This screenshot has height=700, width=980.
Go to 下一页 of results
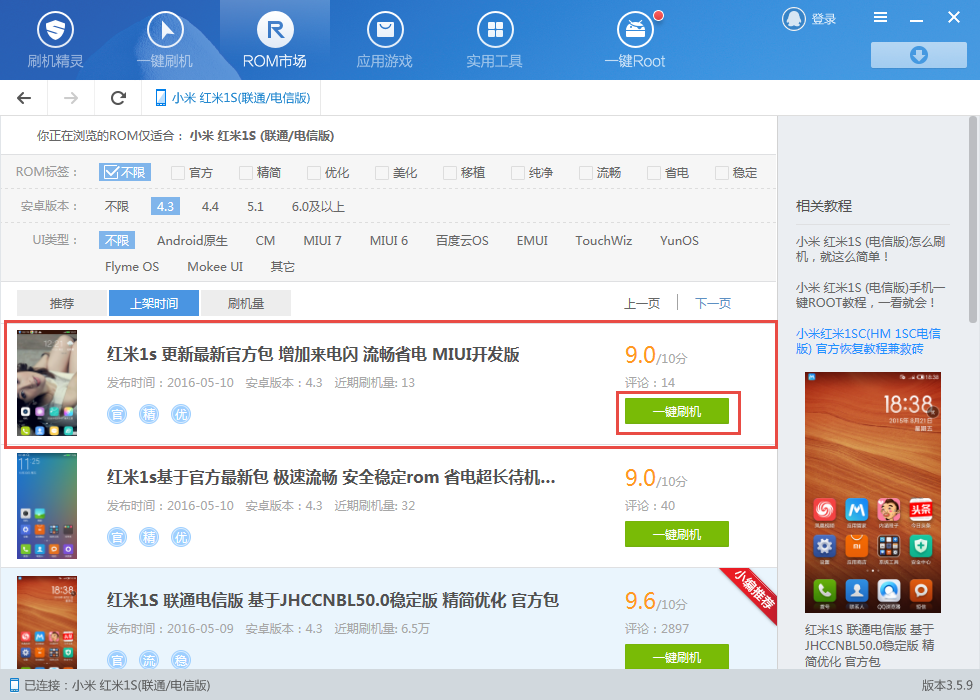713,304
